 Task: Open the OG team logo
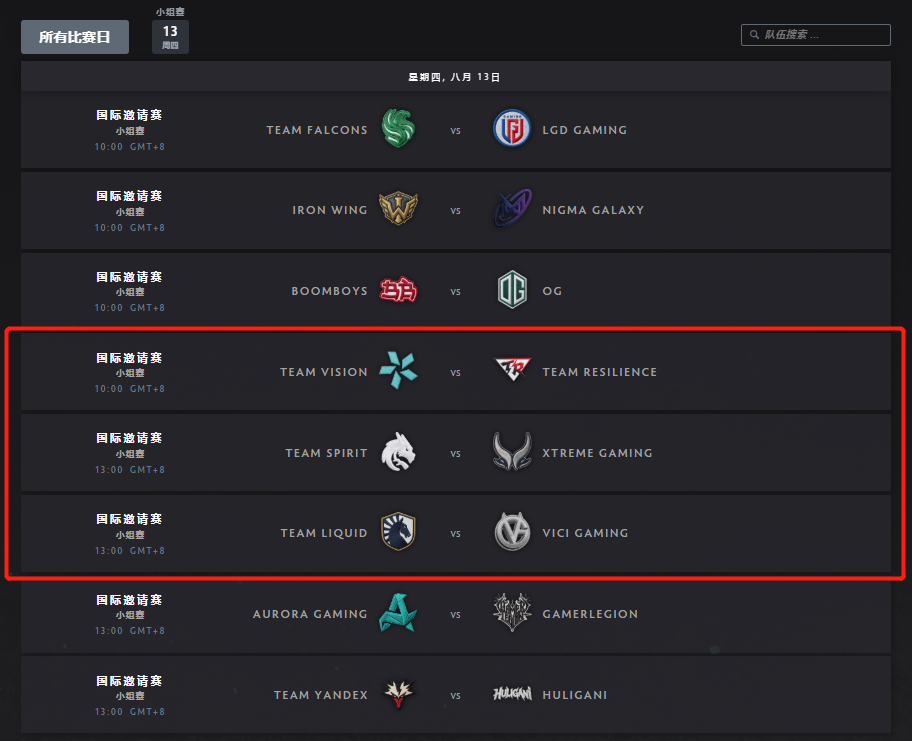point(512,290)
